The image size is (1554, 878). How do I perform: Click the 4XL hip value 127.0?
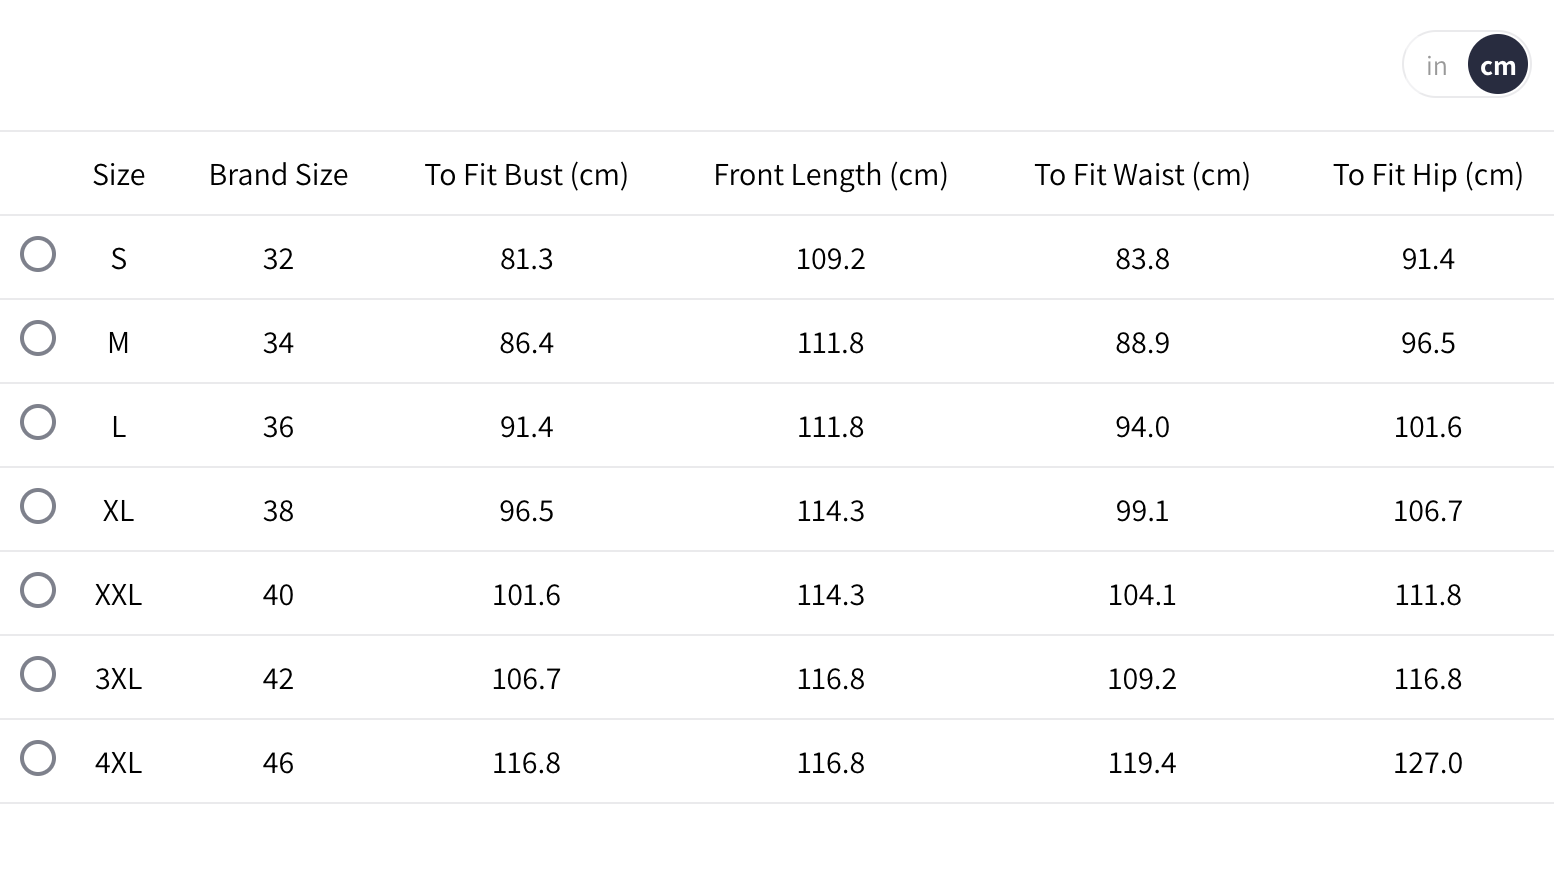[x=1427, y=763]
